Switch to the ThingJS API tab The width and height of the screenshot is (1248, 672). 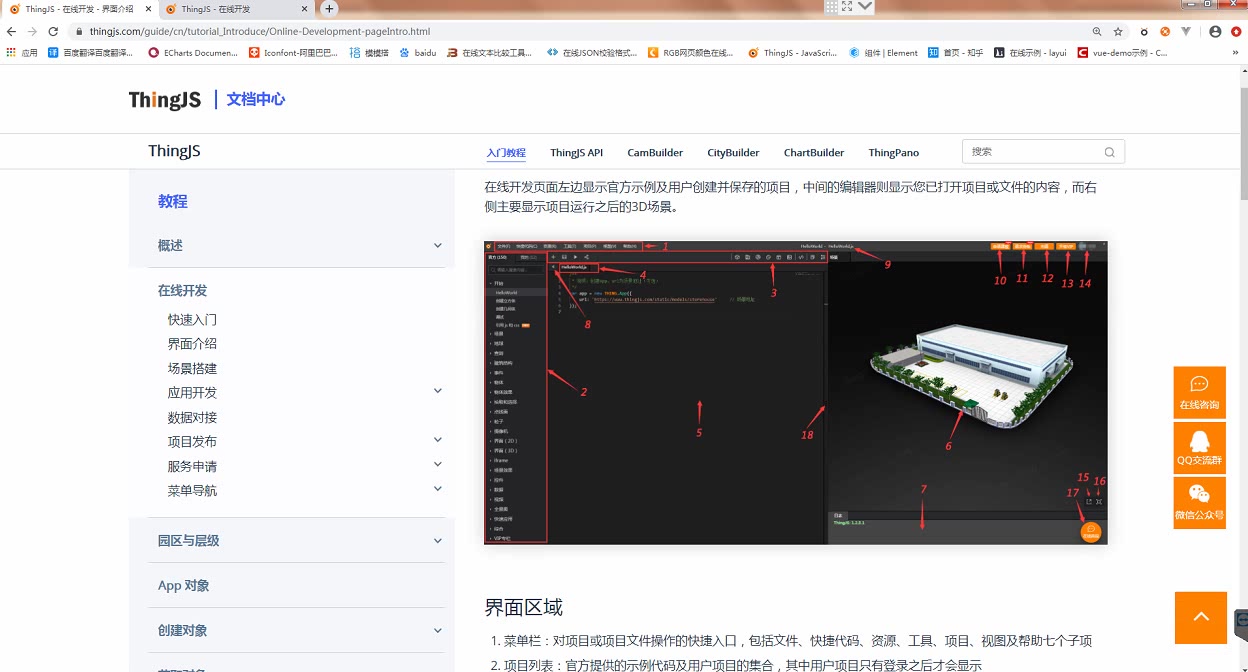(576, 152)
